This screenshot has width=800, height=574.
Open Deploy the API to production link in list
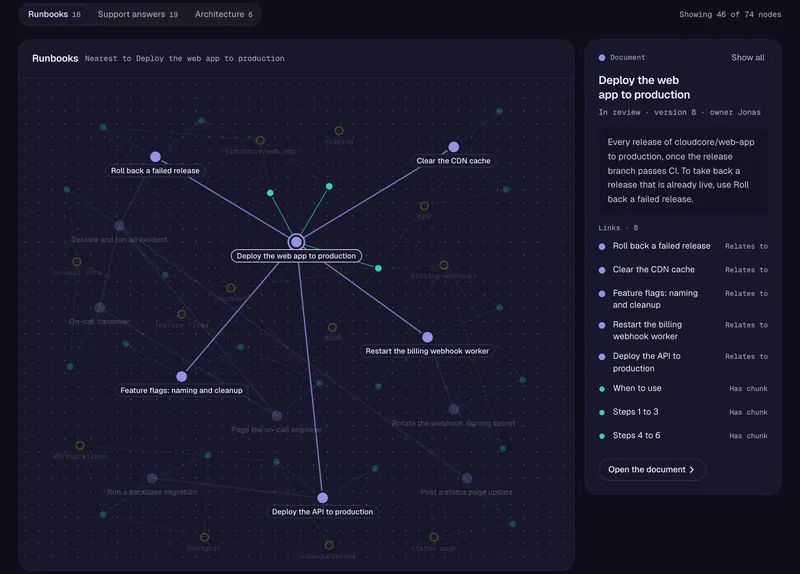[x=683, y=362]
